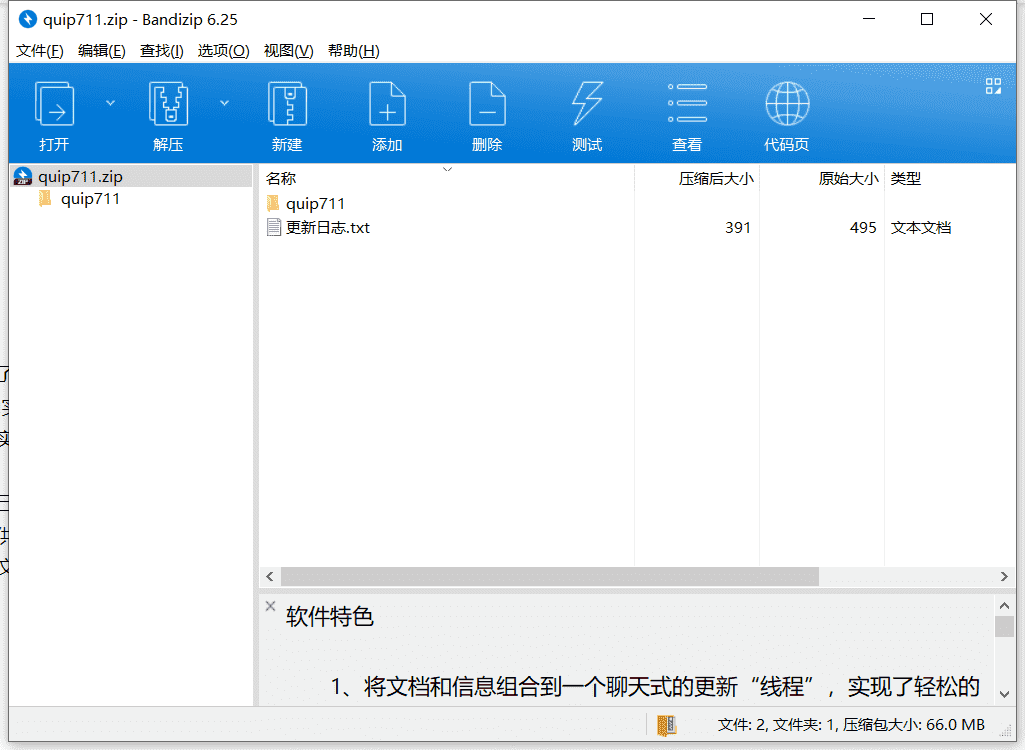Click the 软件特色 heading in comment panel
1025x750 pixels.
coord(329,617)
